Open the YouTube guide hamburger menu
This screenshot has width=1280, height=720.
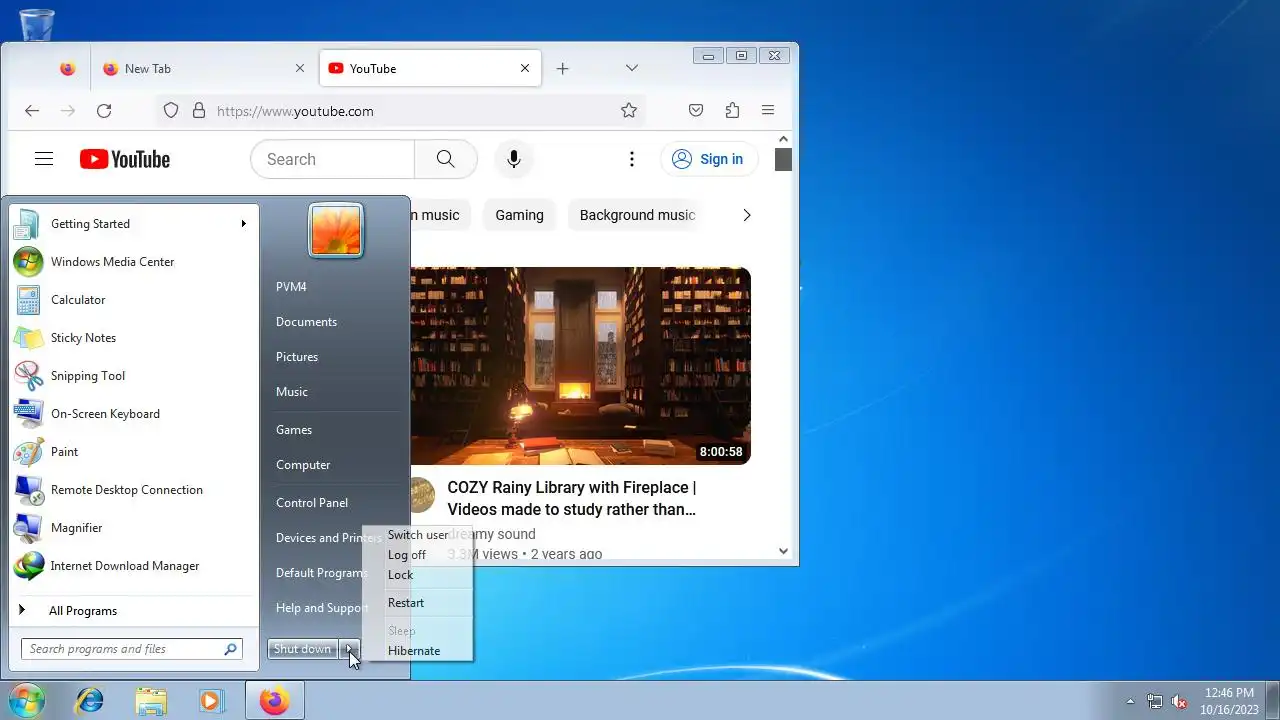[x=44, y=159]
